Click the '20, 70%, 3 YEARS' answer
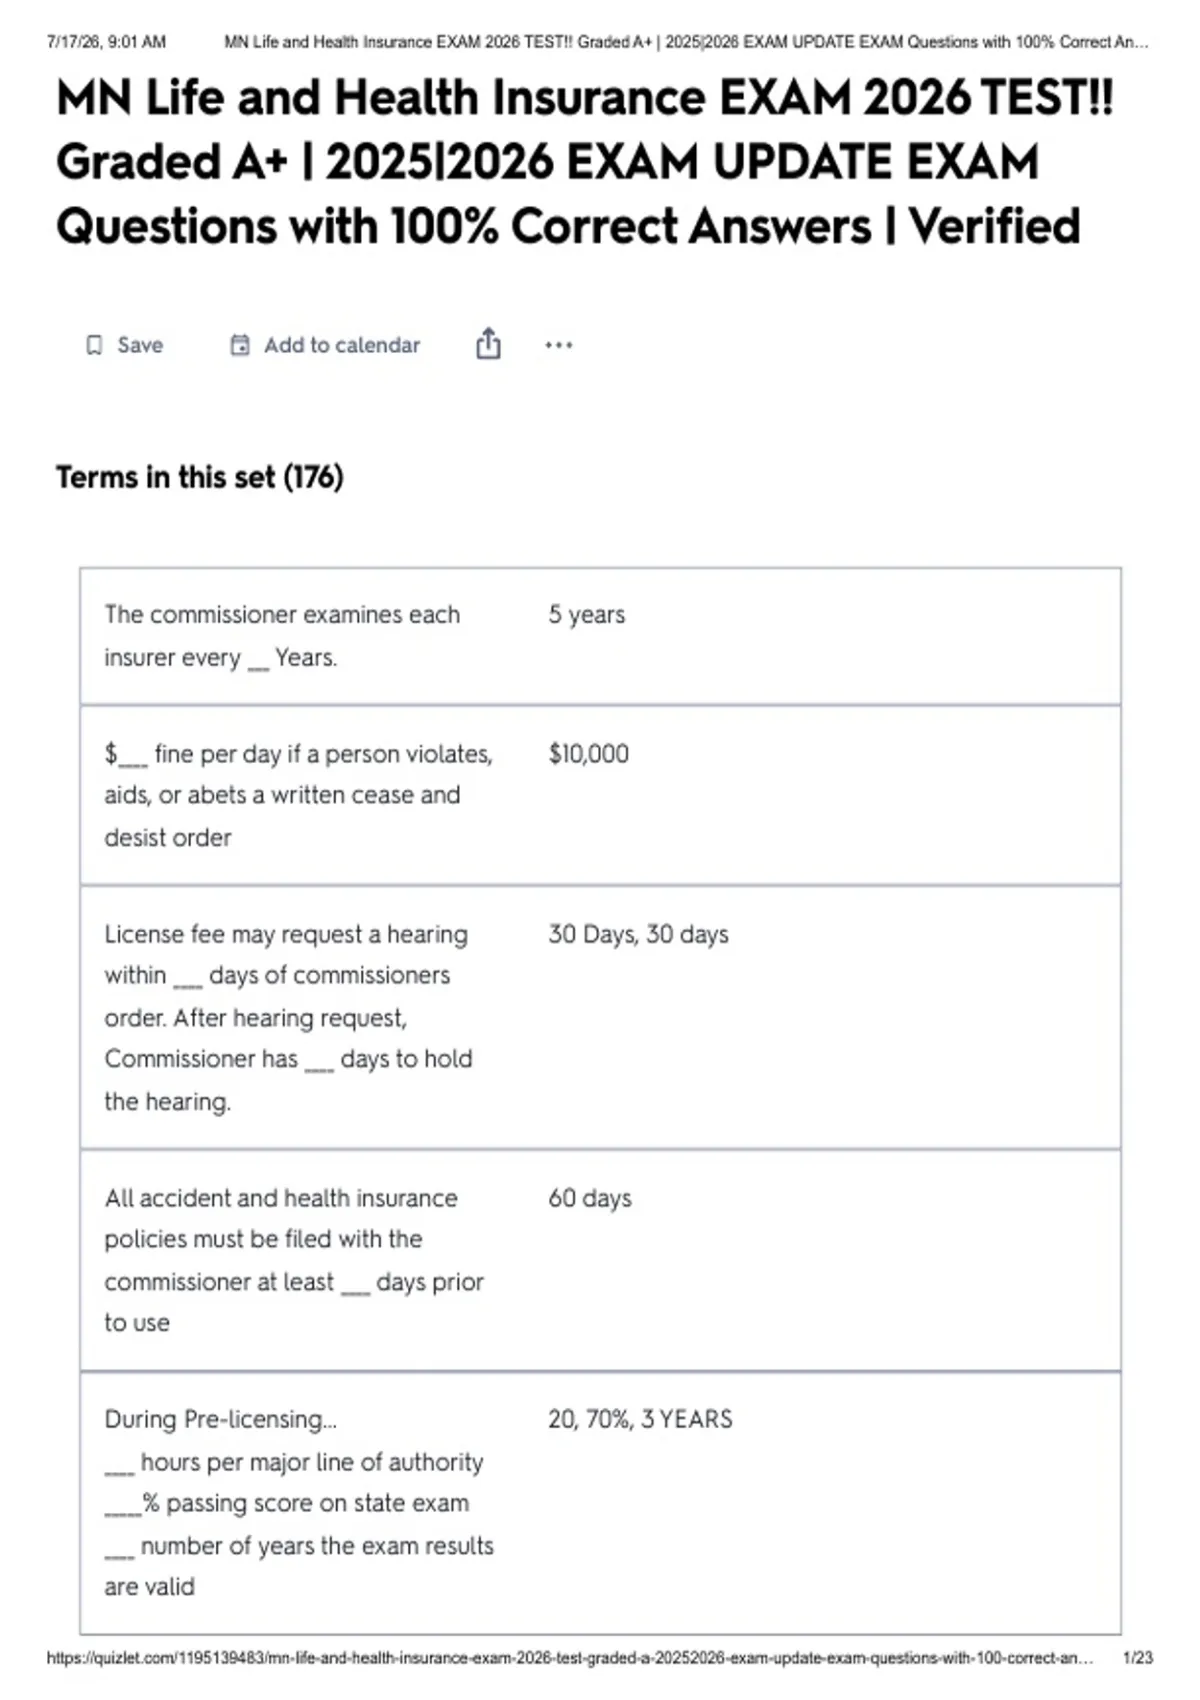This screenshot has width=1200, height=1700. click(x=640, y=1419)
